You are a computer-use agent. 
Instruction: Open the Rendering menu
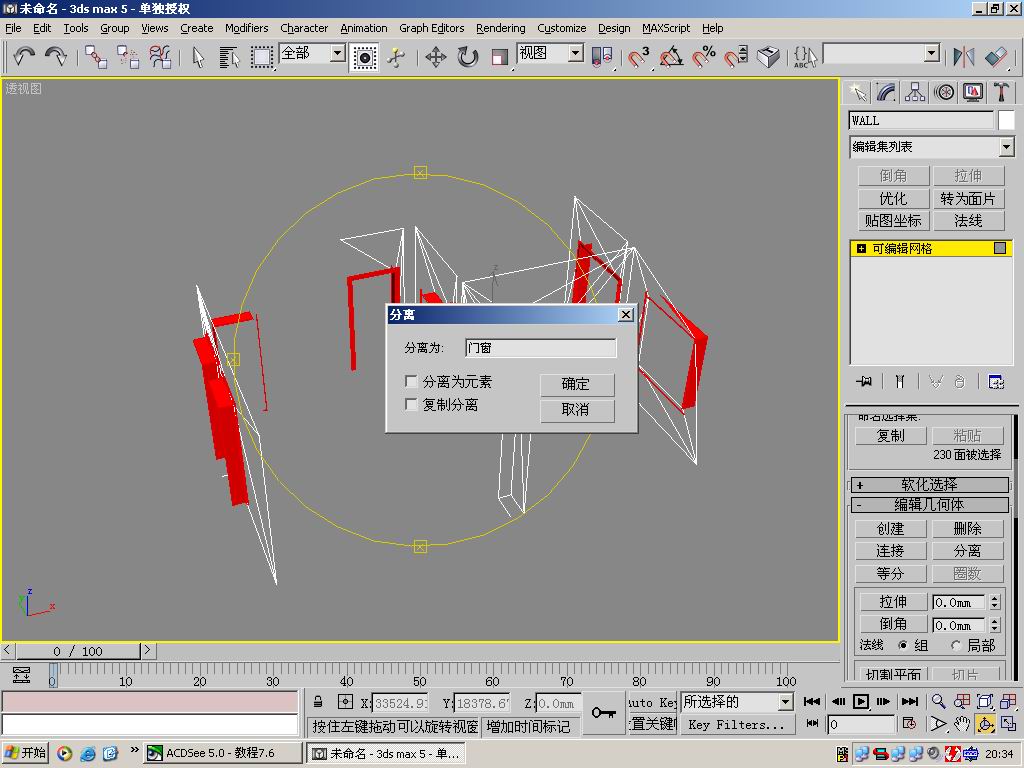(500, 28)
